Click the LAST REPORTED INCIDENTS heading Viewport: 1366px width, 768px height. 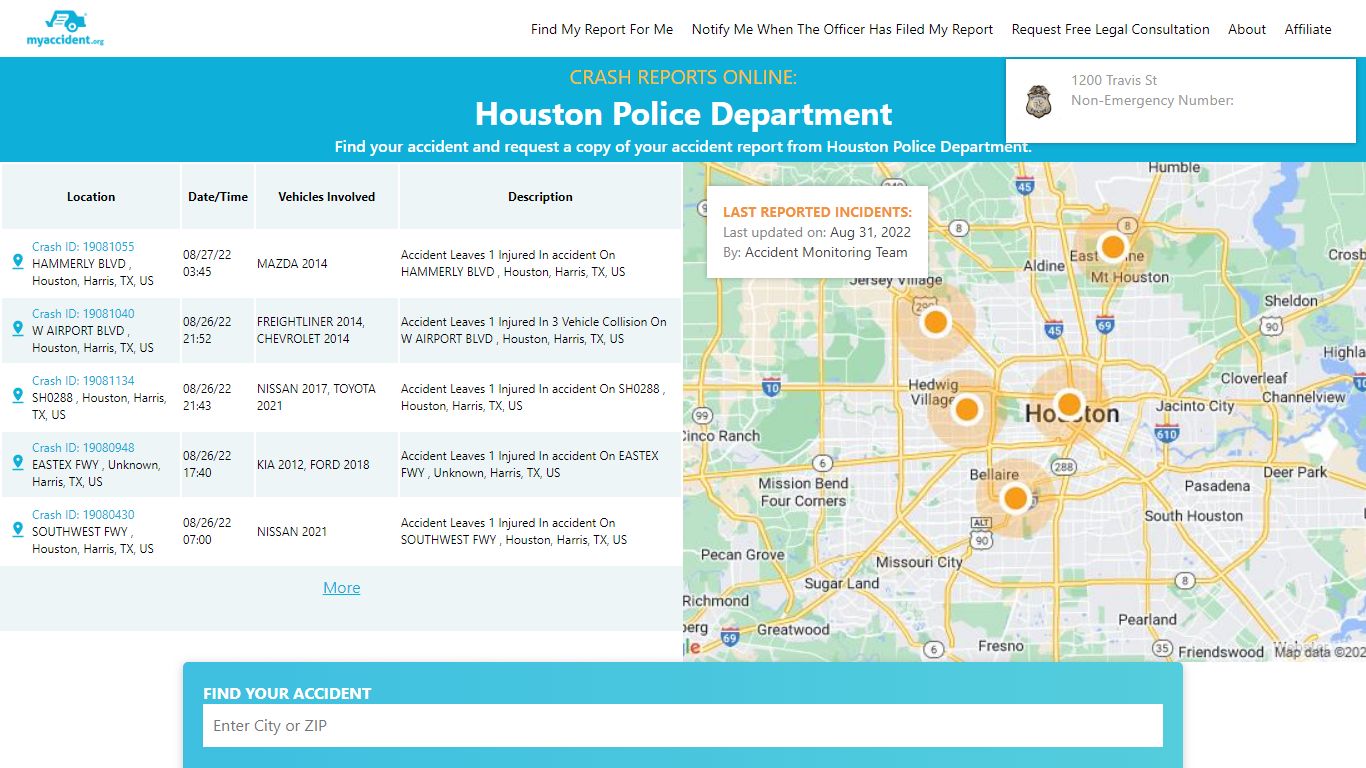coord(817,212)
